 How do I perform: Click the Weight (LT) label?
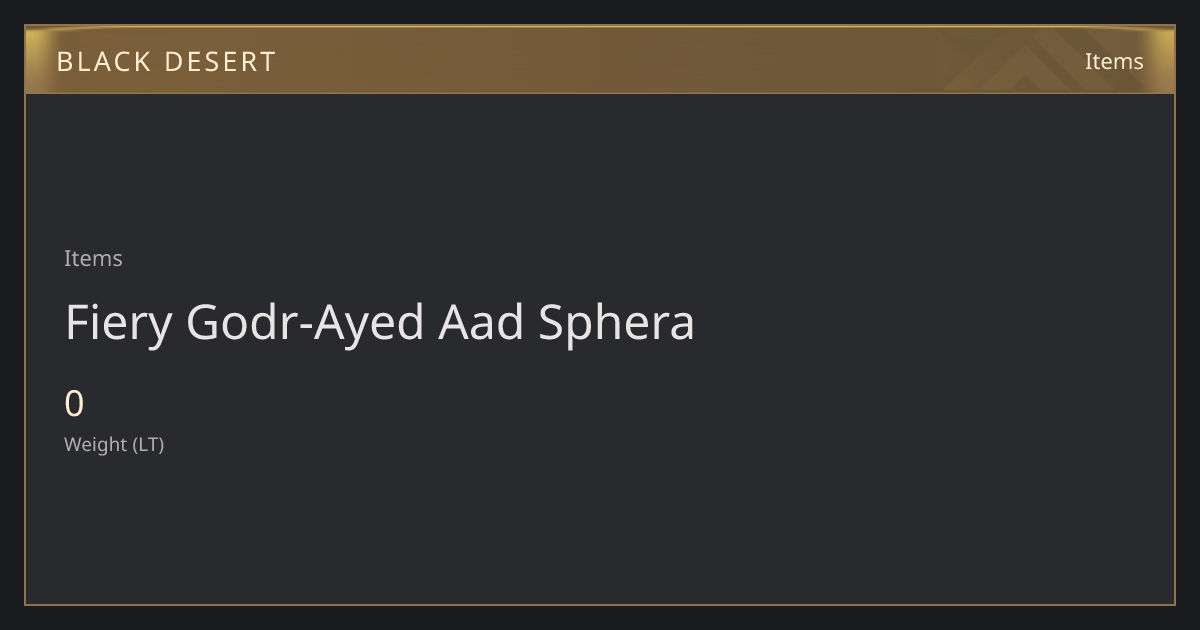point(114,444)
